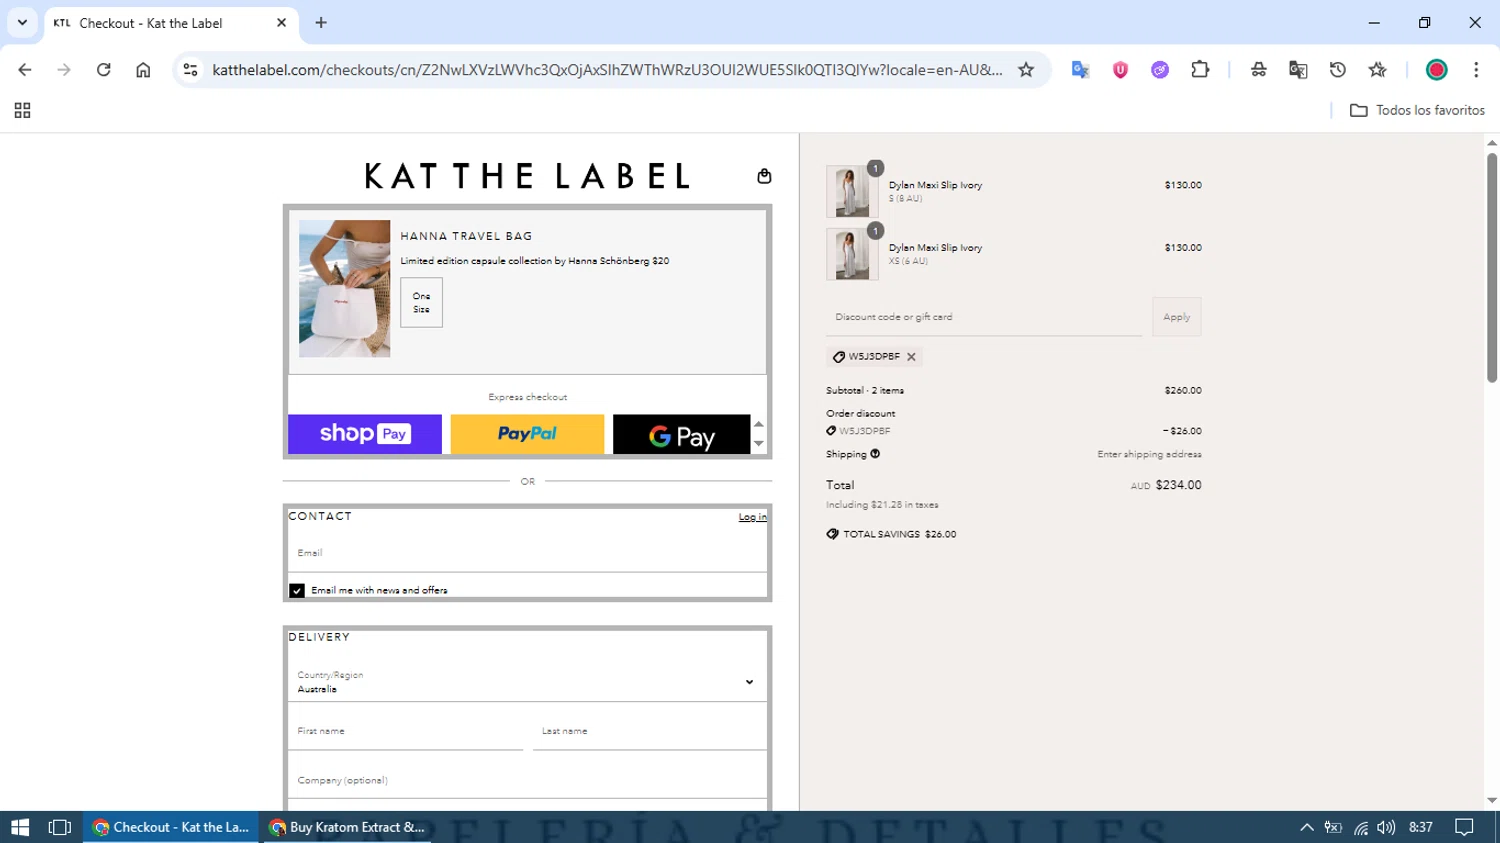Open the red shield extension icon
Screen dimensions: 1500x843
click(1120, 70)
